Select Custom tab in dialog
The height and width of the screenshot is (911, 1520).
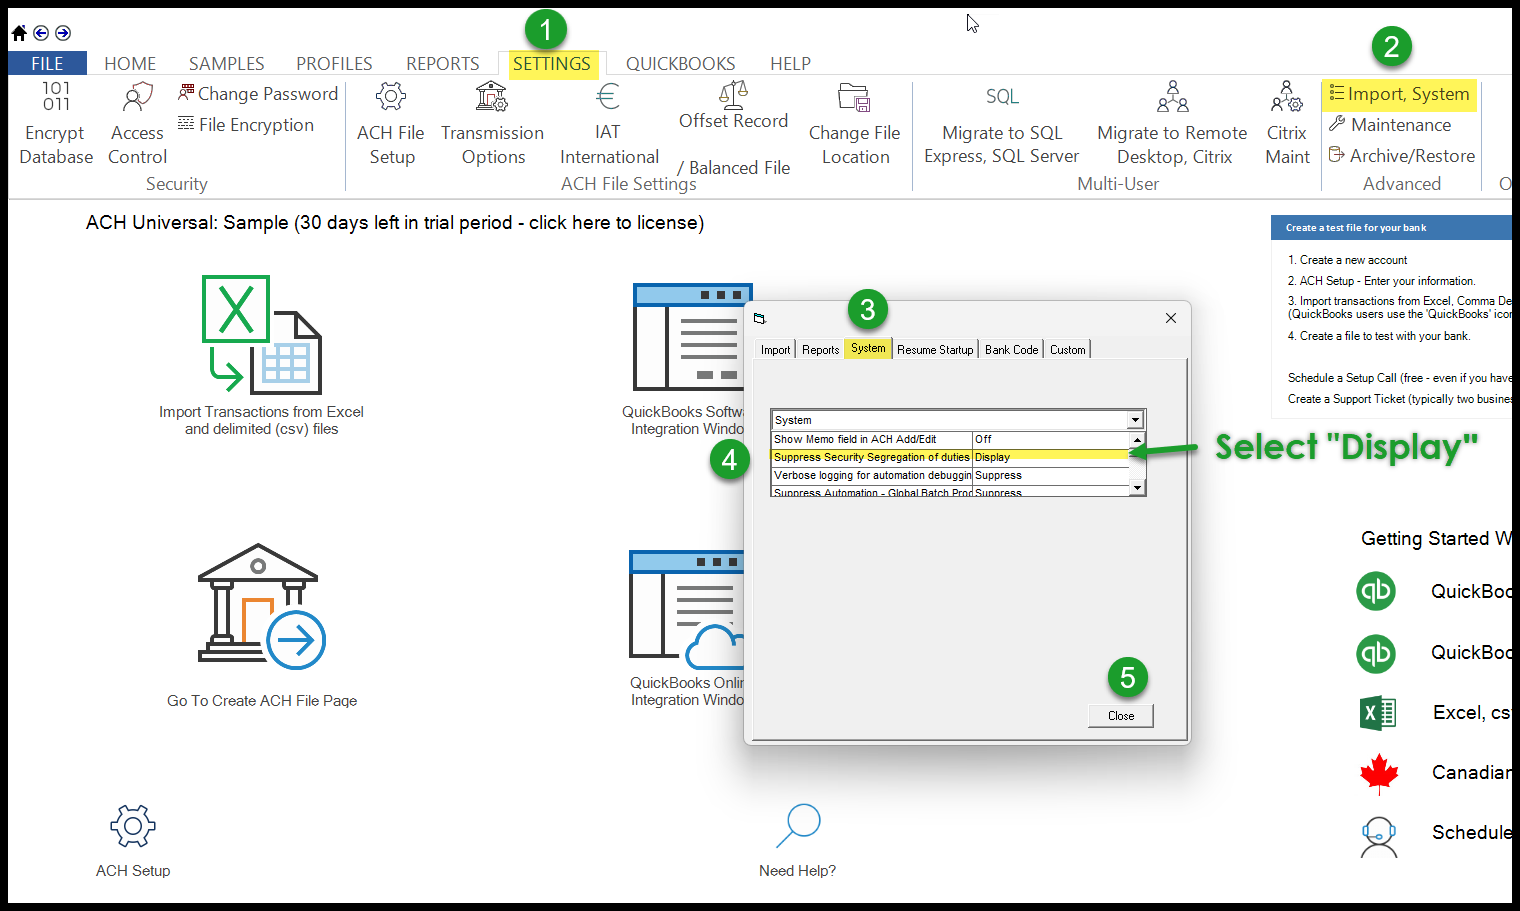1068,349
